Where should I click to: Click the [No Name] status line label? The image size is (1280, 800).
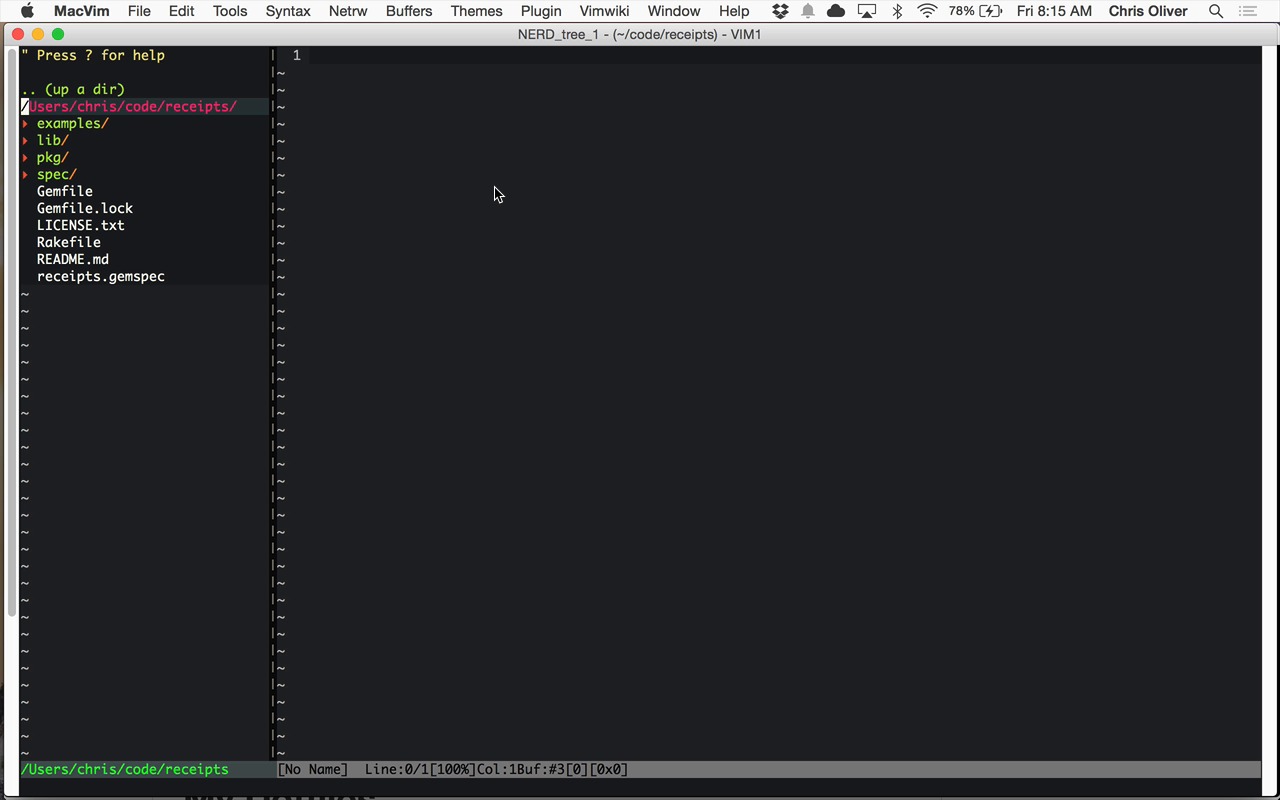point(313,770)
